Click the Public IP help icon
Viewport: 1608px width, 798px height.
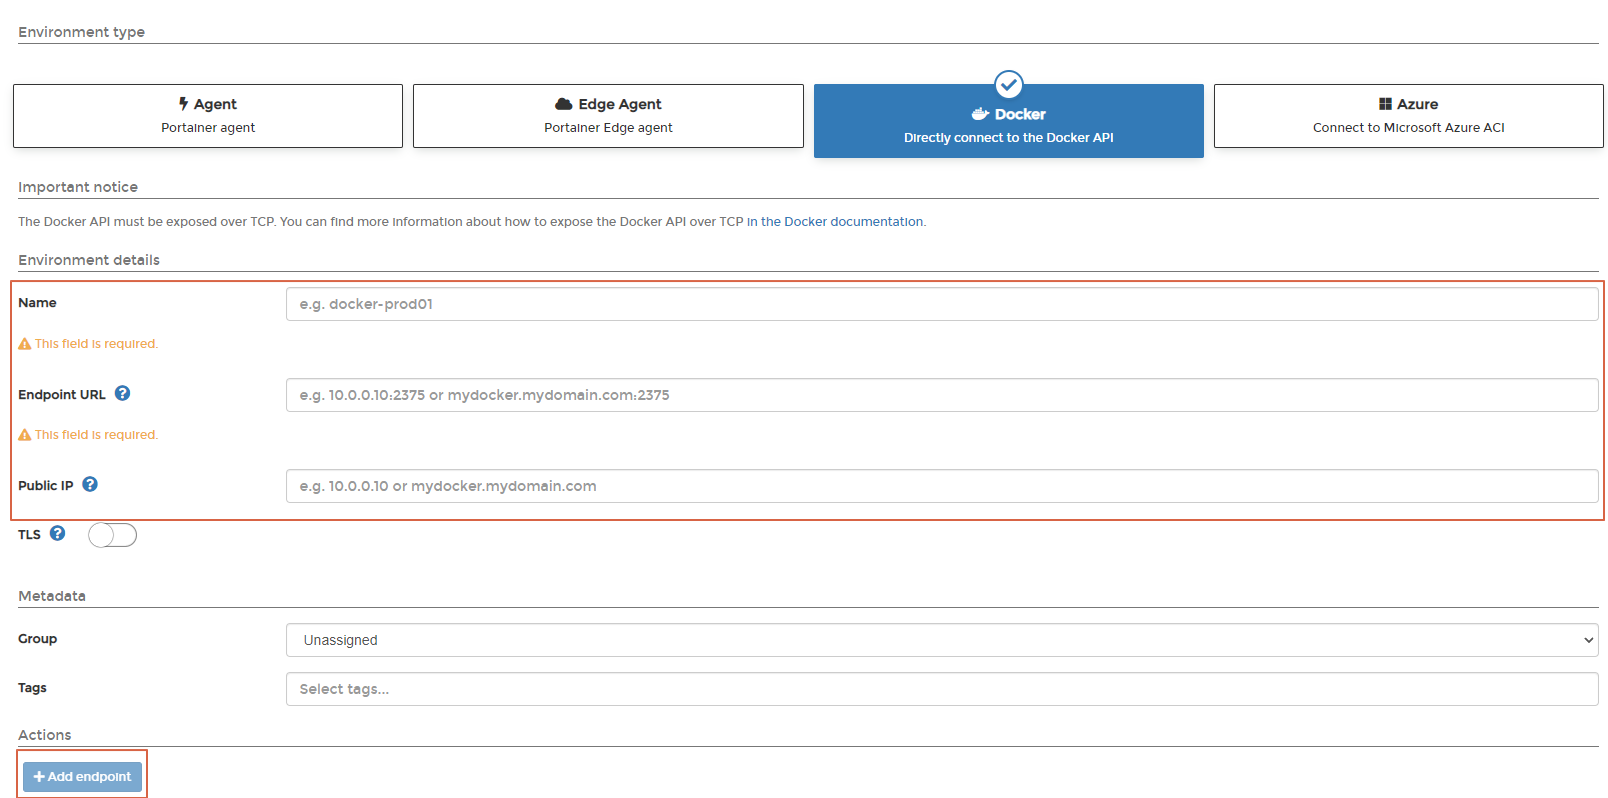(x=90, y=484)
